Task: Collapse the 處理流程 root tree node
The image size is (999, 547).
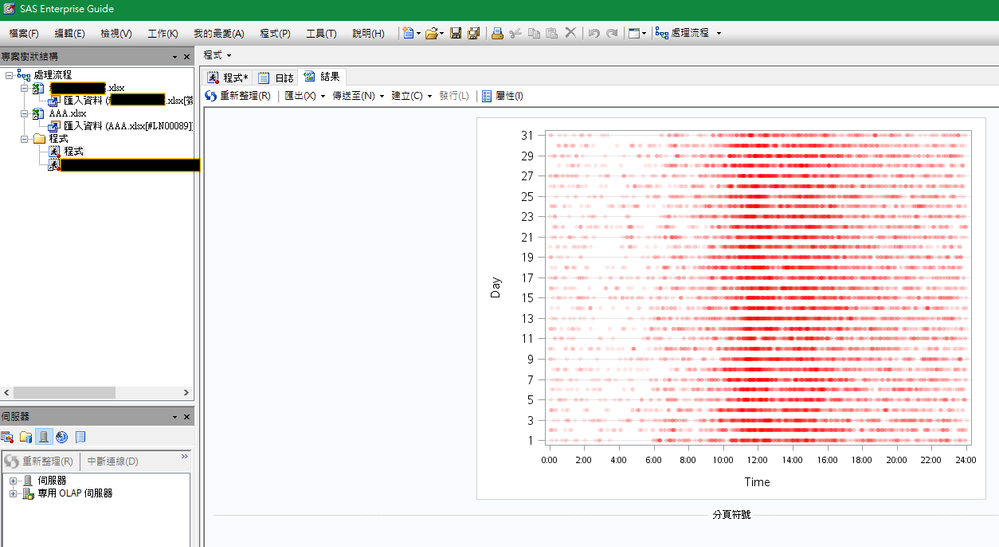Action: 9,75
